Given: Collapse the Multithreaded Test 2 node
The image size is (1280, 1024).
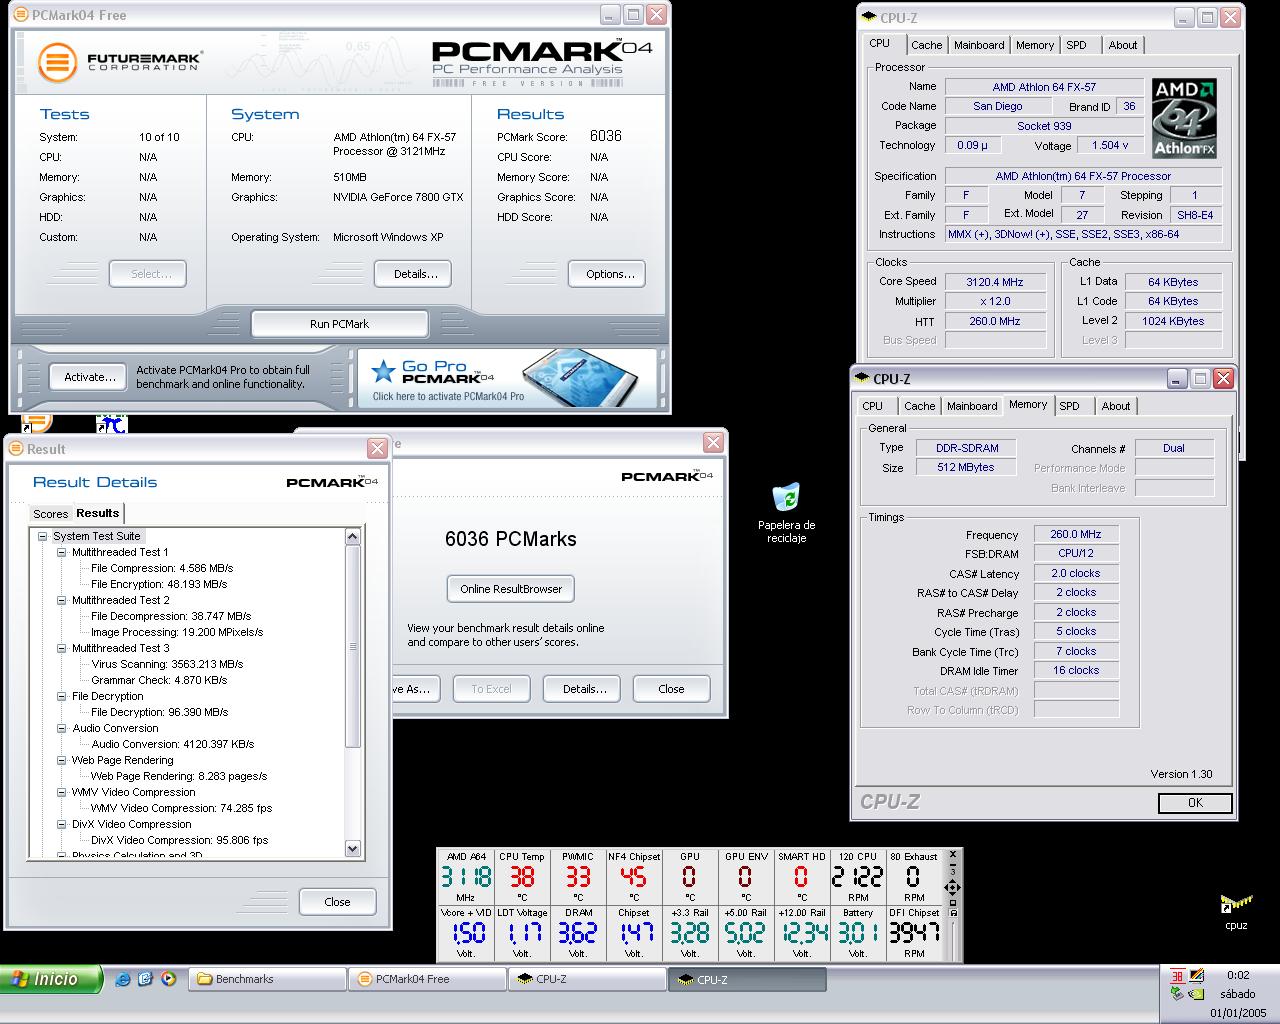Looking at the screenshot, I should 61,600.
